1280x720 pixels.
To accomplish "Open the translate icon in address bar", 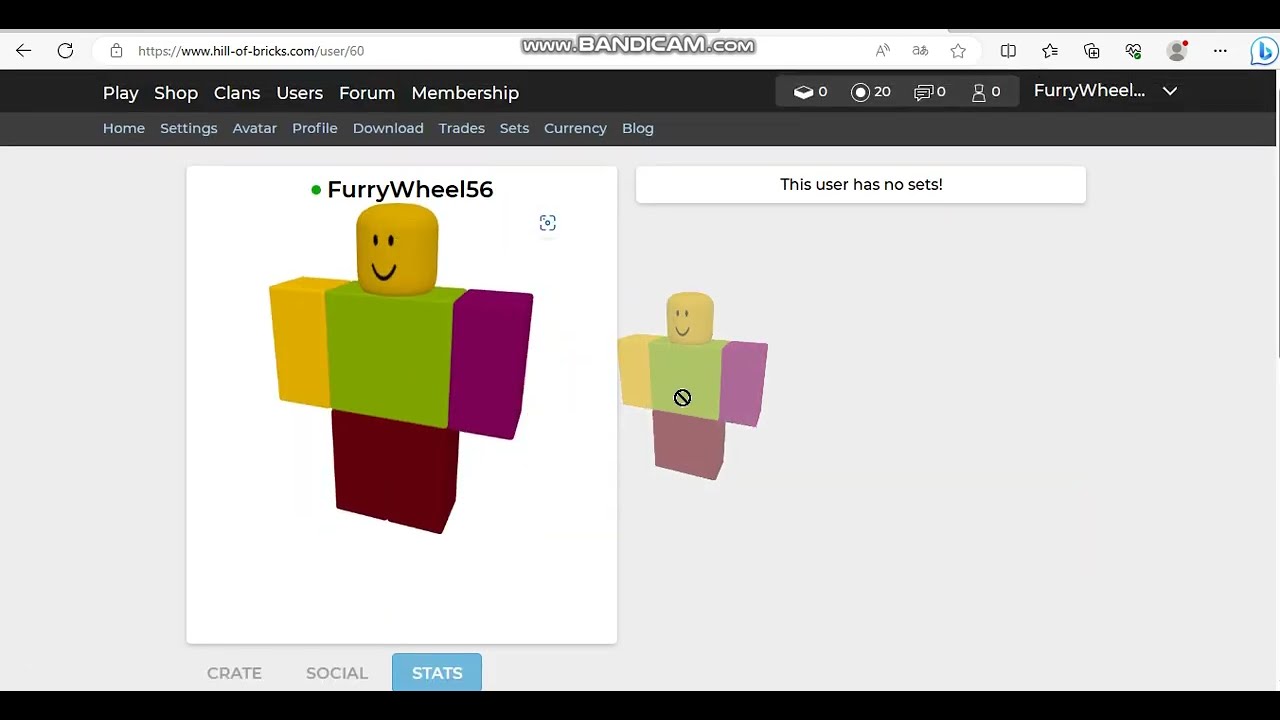I will click(920, 51).
